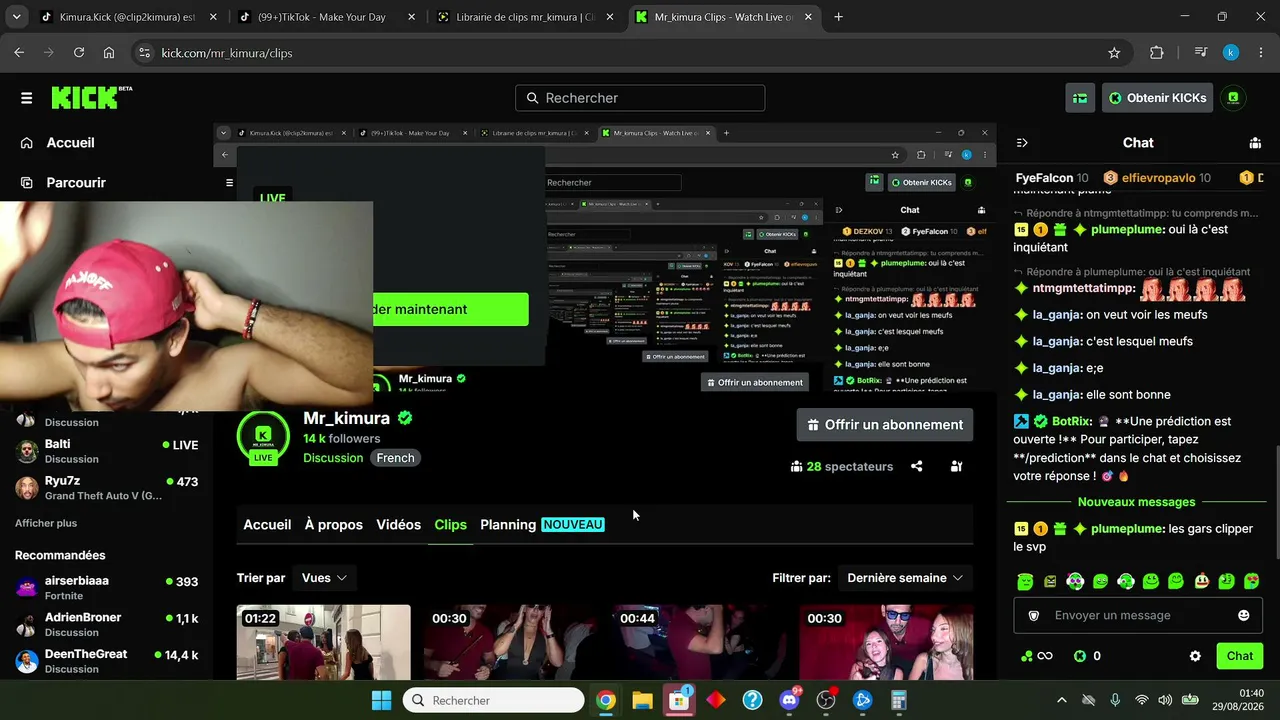1280x720 pixels.
Task: Open Mr_kimura's live avatar
Action: 263,436
